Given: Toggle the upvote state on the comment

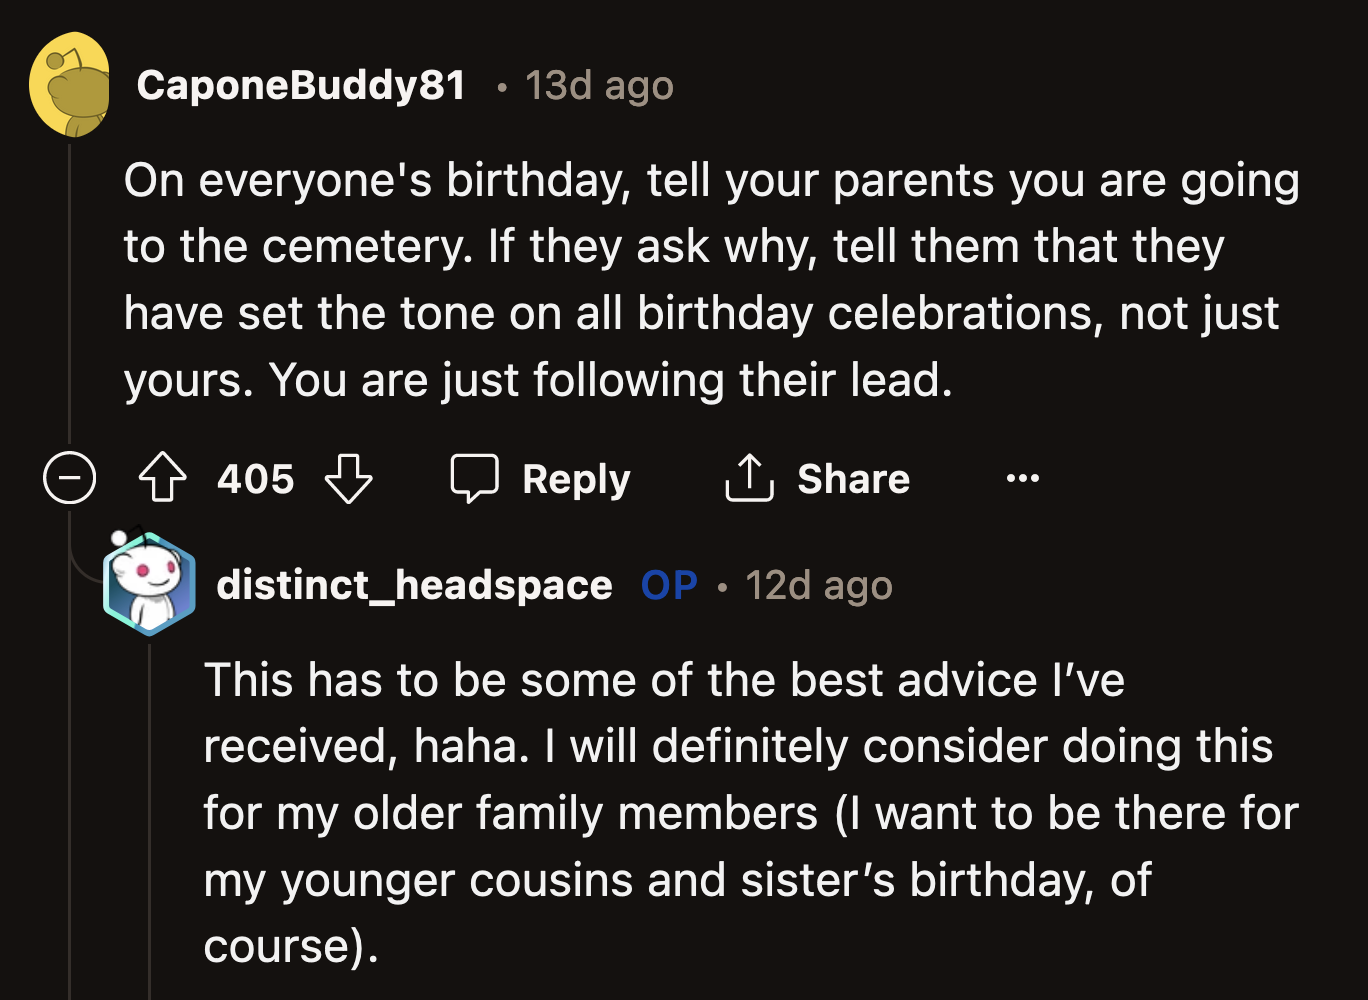Looking at the screenshot, I should click(161, 478).
